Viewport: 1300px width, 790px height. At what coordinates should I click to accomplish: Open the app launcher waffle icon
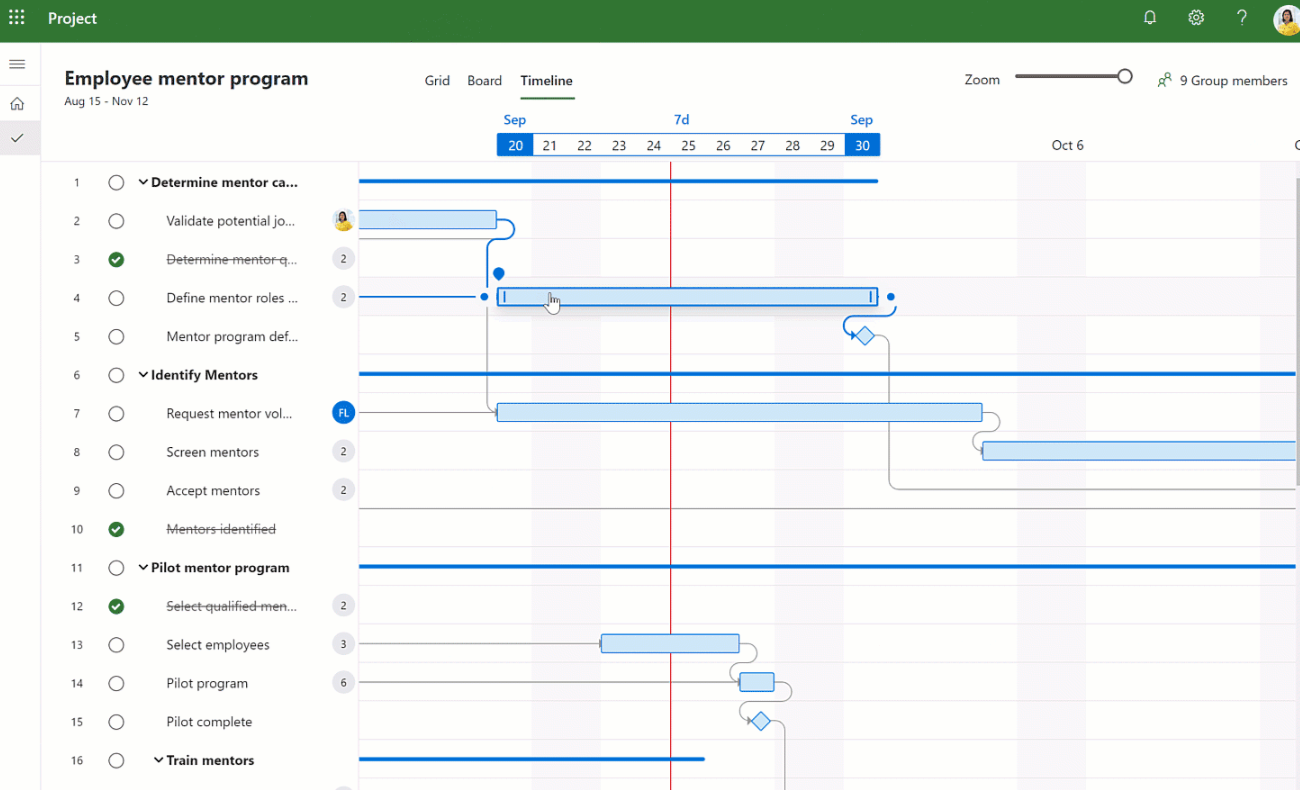(17, 18)
